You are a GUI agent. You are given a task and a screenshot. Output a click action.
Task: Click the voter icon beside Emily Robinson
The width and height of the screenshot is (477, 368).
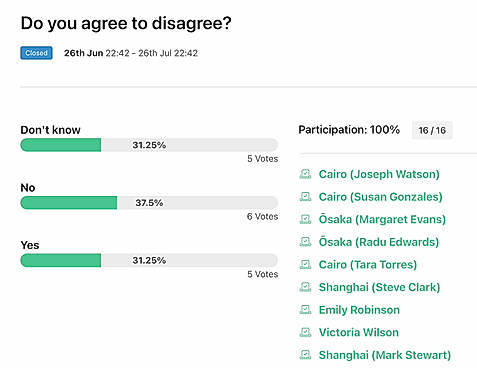(305, 310)
